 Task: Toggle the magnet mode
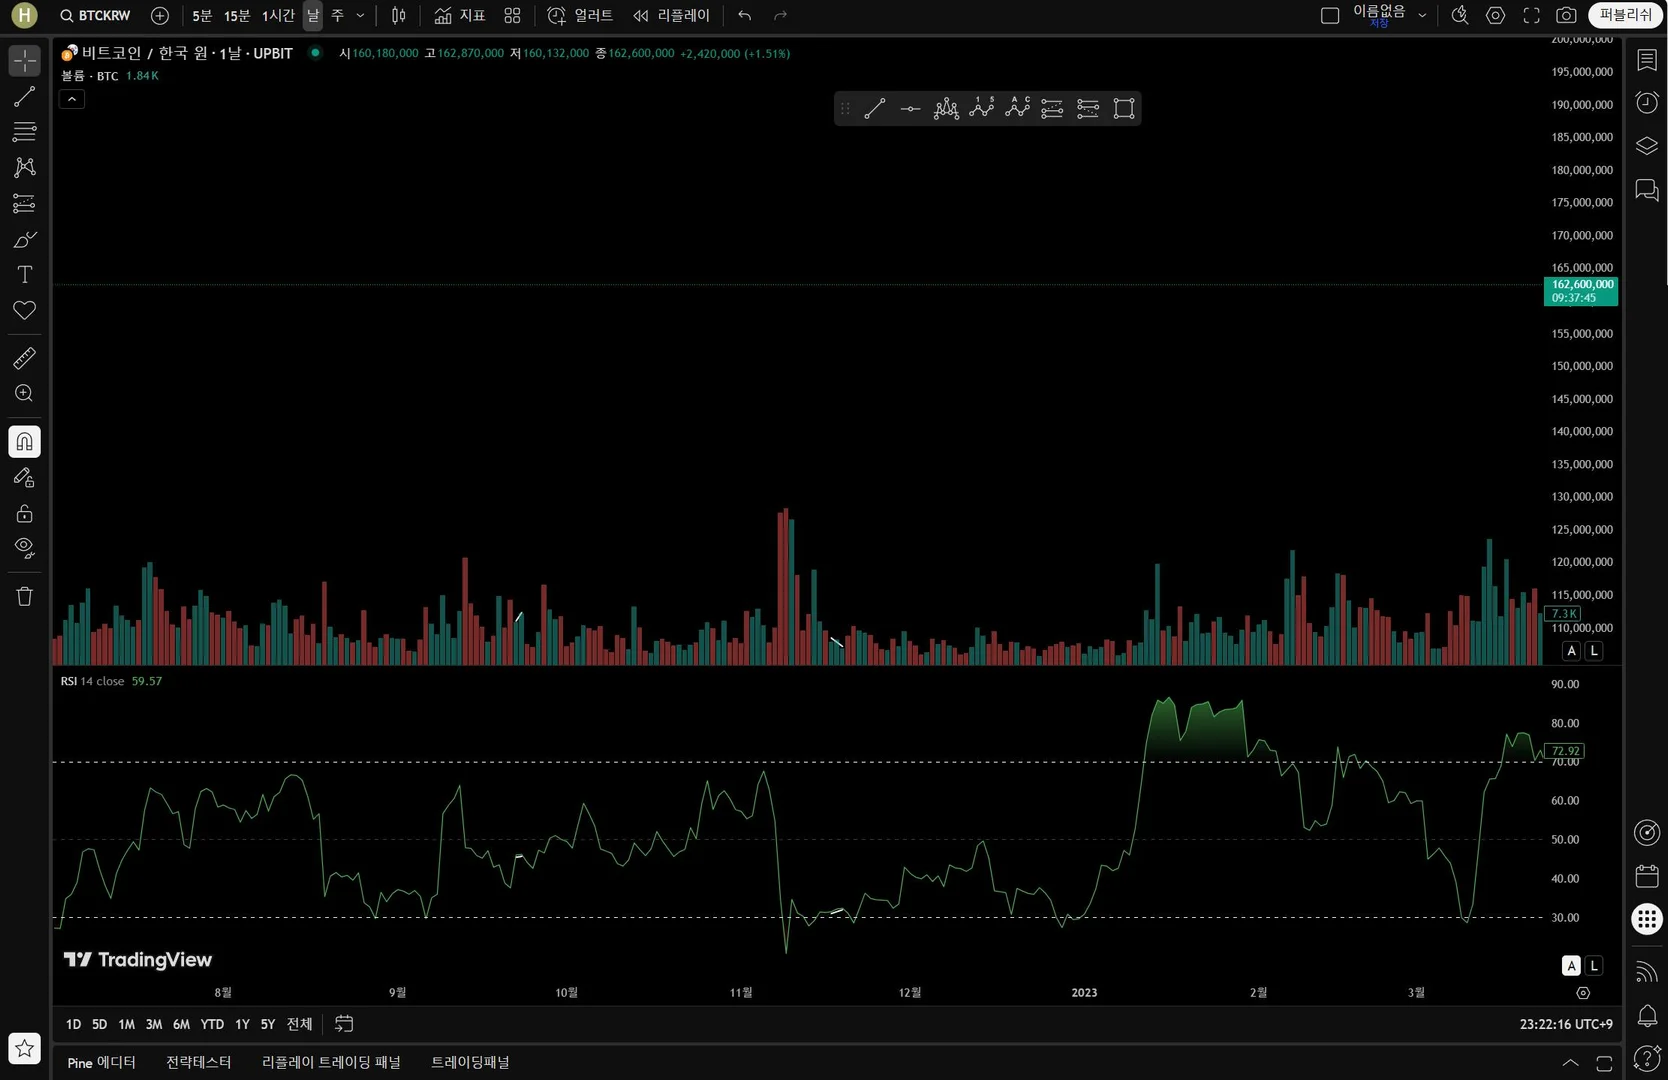pos(24,441)
